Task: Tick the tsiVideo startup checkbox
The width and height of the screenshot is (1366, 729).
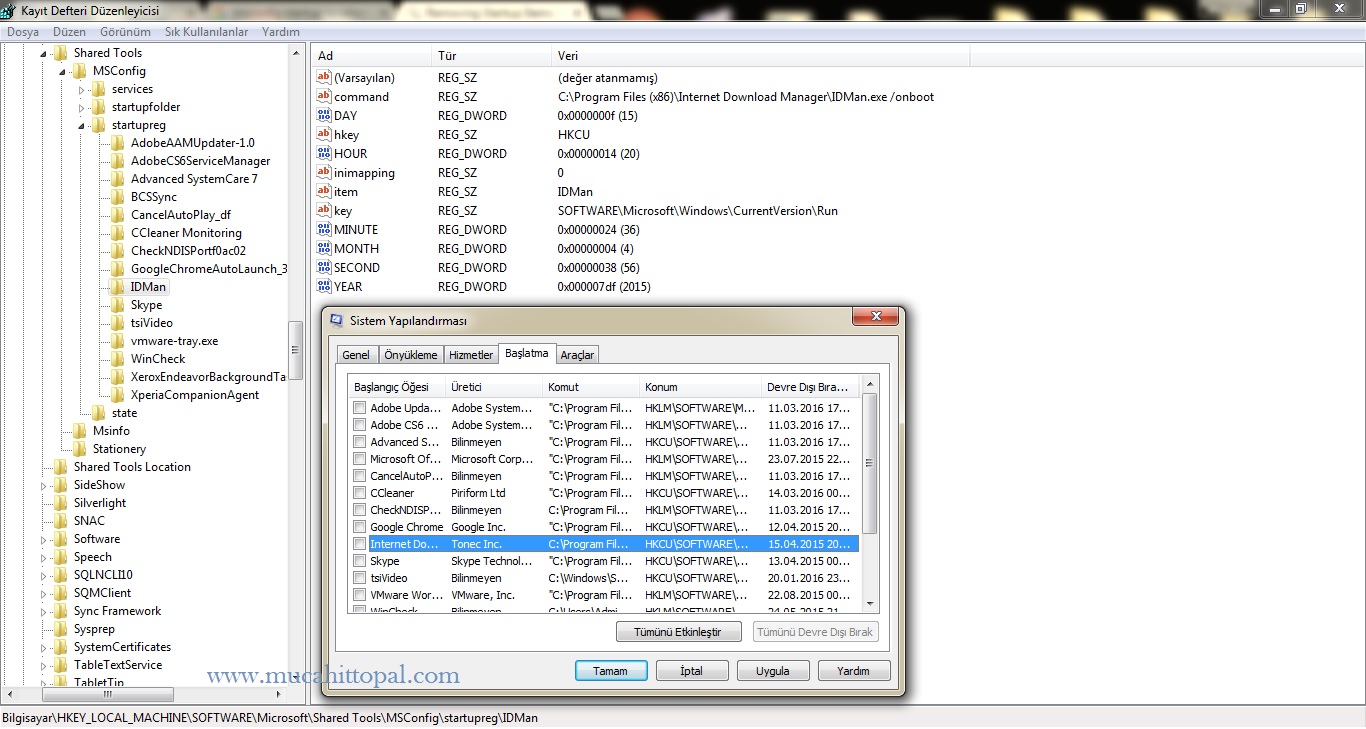Action: 359,578
